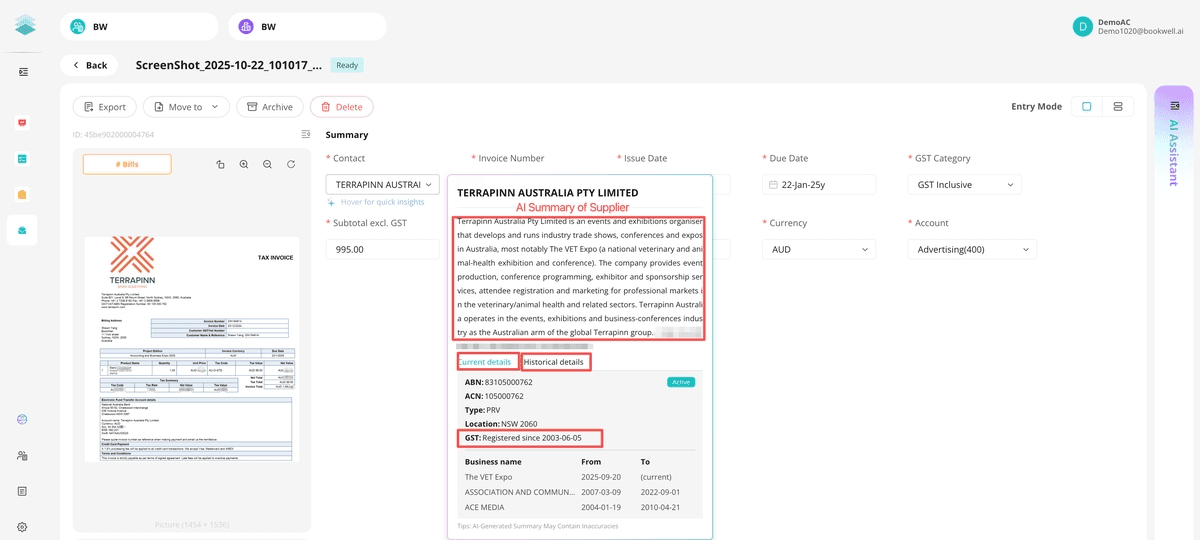Viewport: 1200px width, 540px height.
Task: Open the list report icon in sidebar
Action: (22, 491)
